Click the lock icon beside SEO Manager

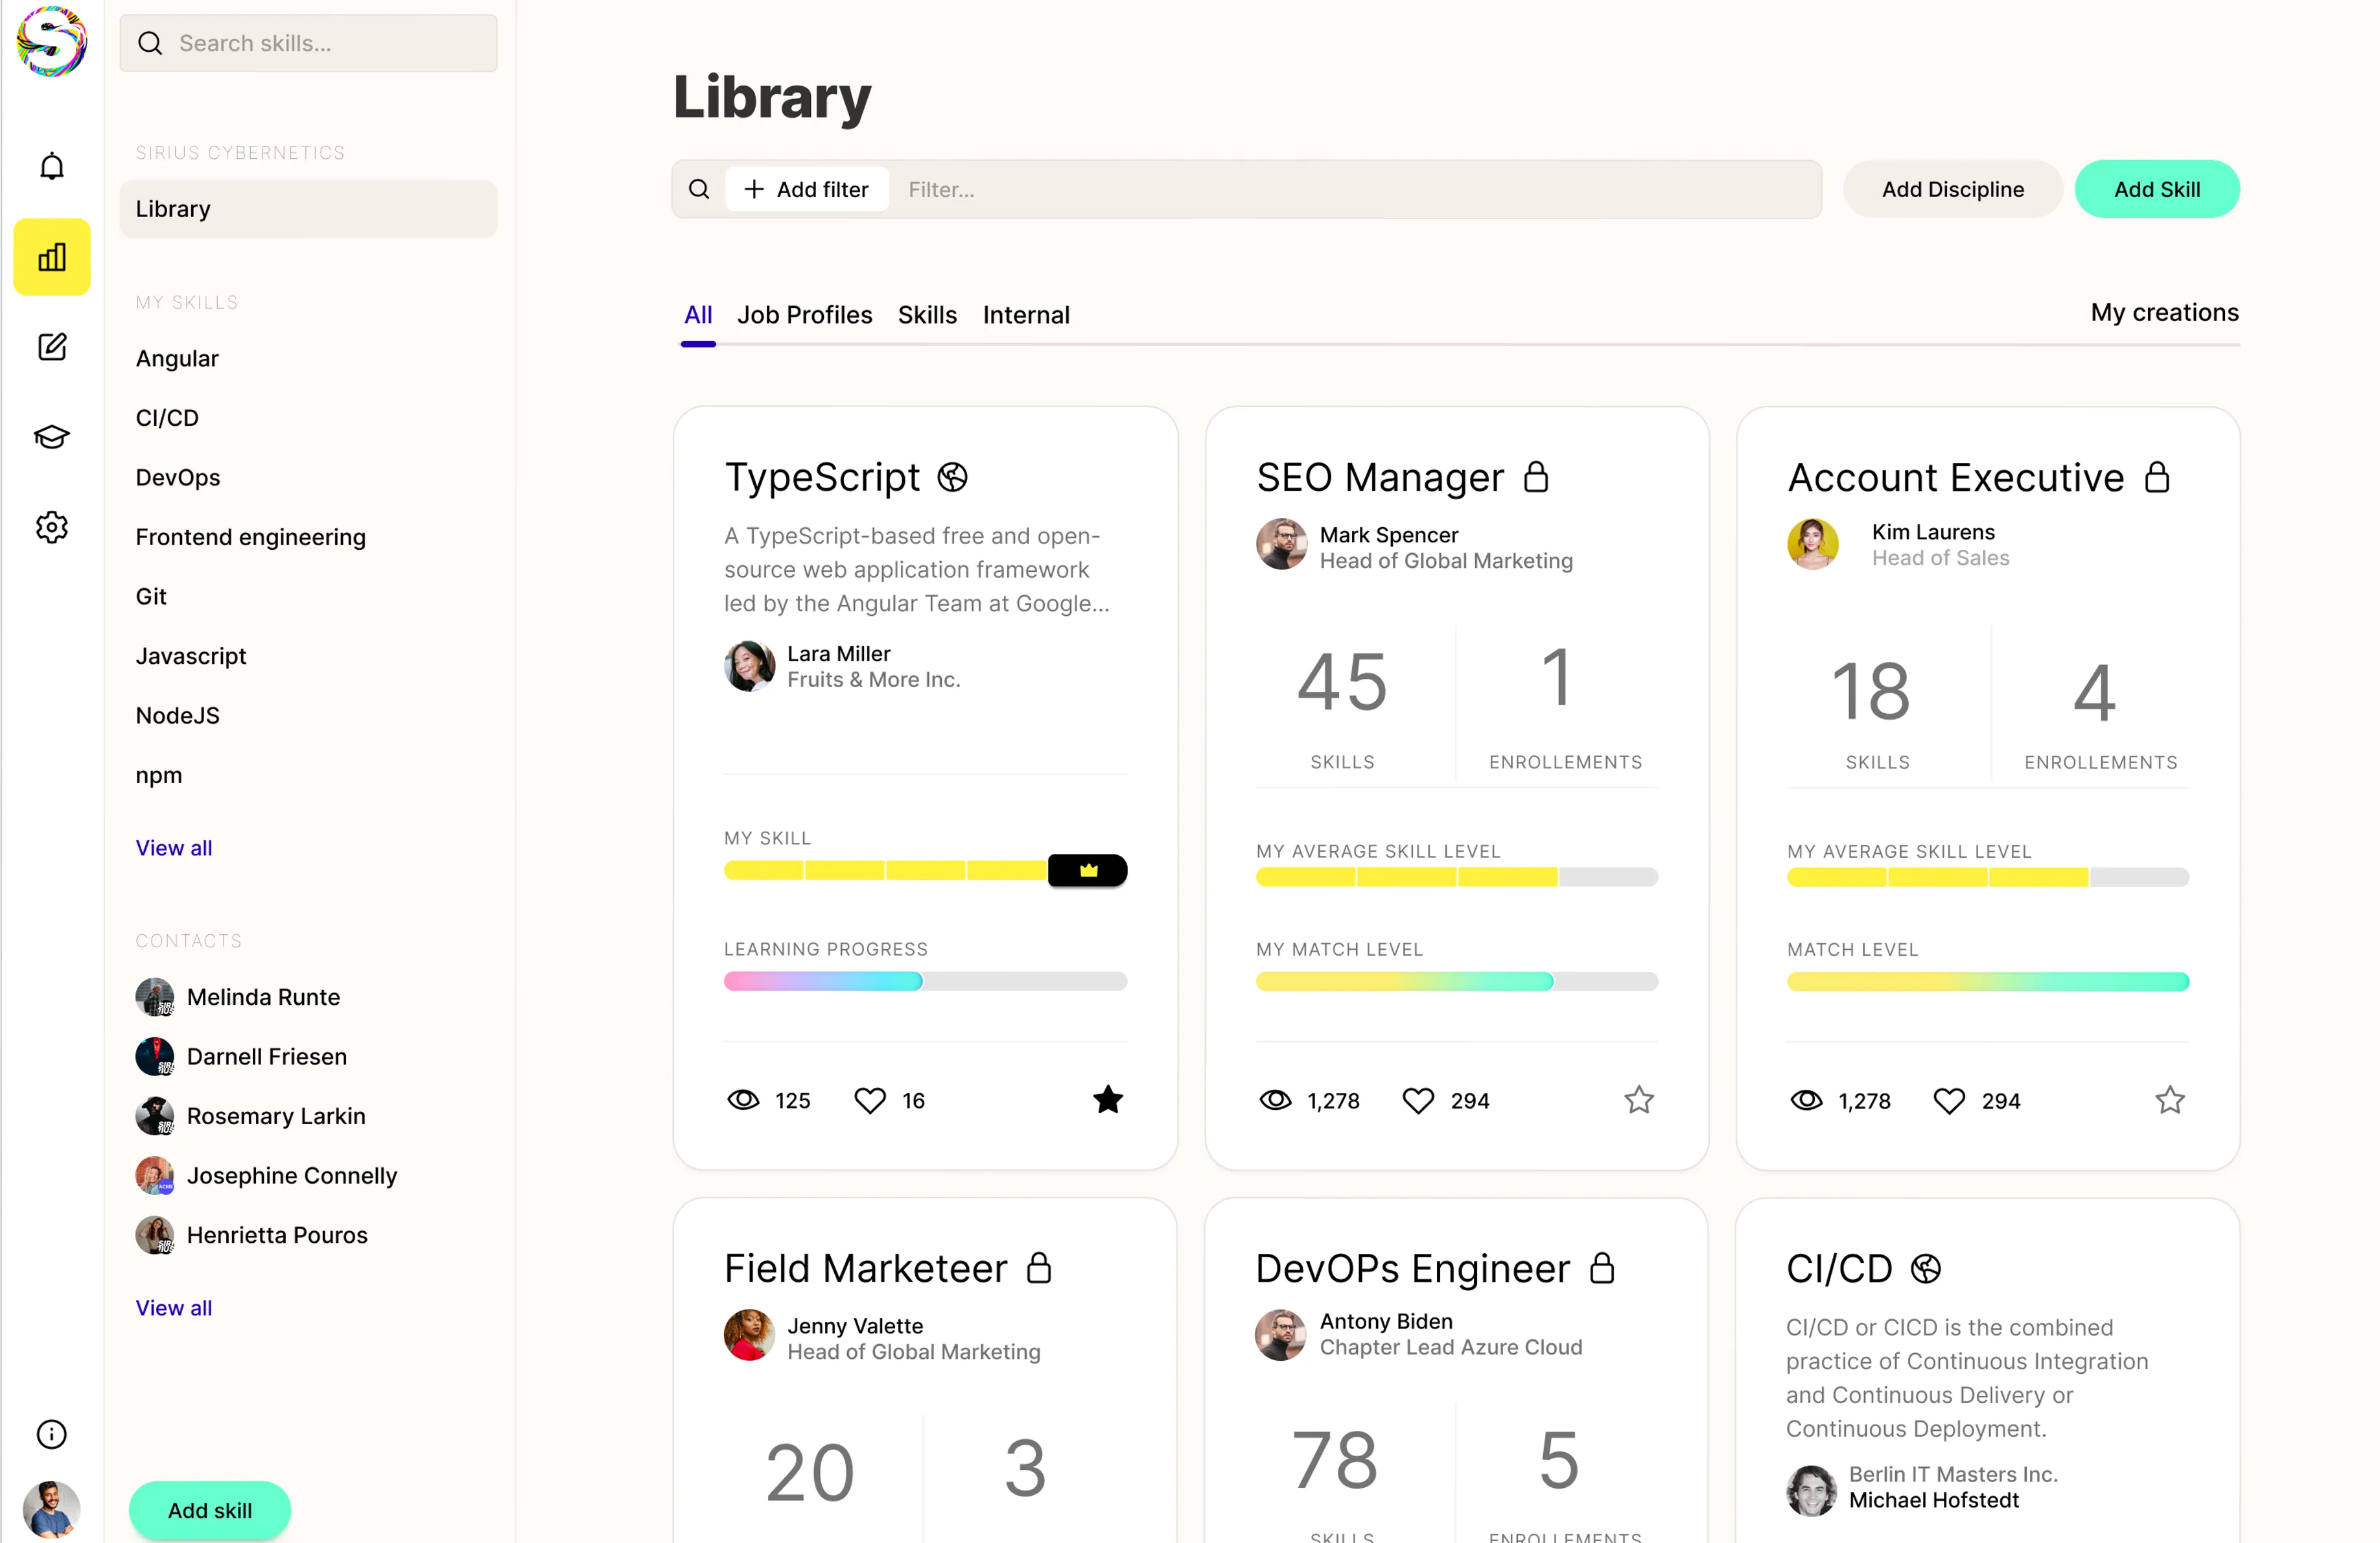pos(1536,477)
